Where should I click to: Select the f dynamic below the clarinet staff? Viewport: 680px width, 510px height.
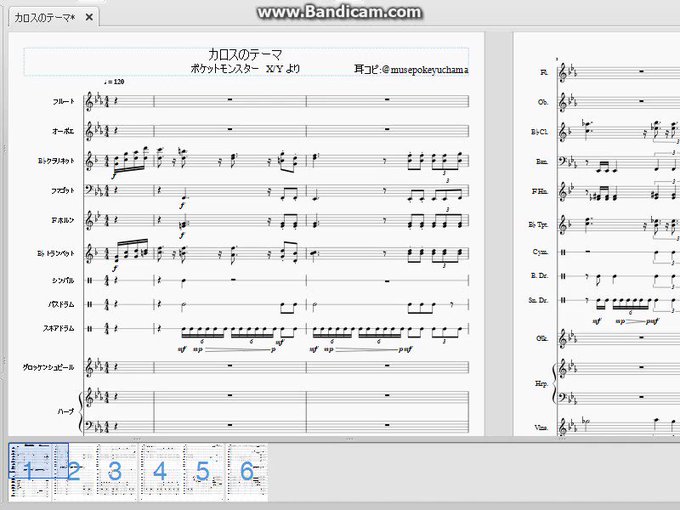115,176
